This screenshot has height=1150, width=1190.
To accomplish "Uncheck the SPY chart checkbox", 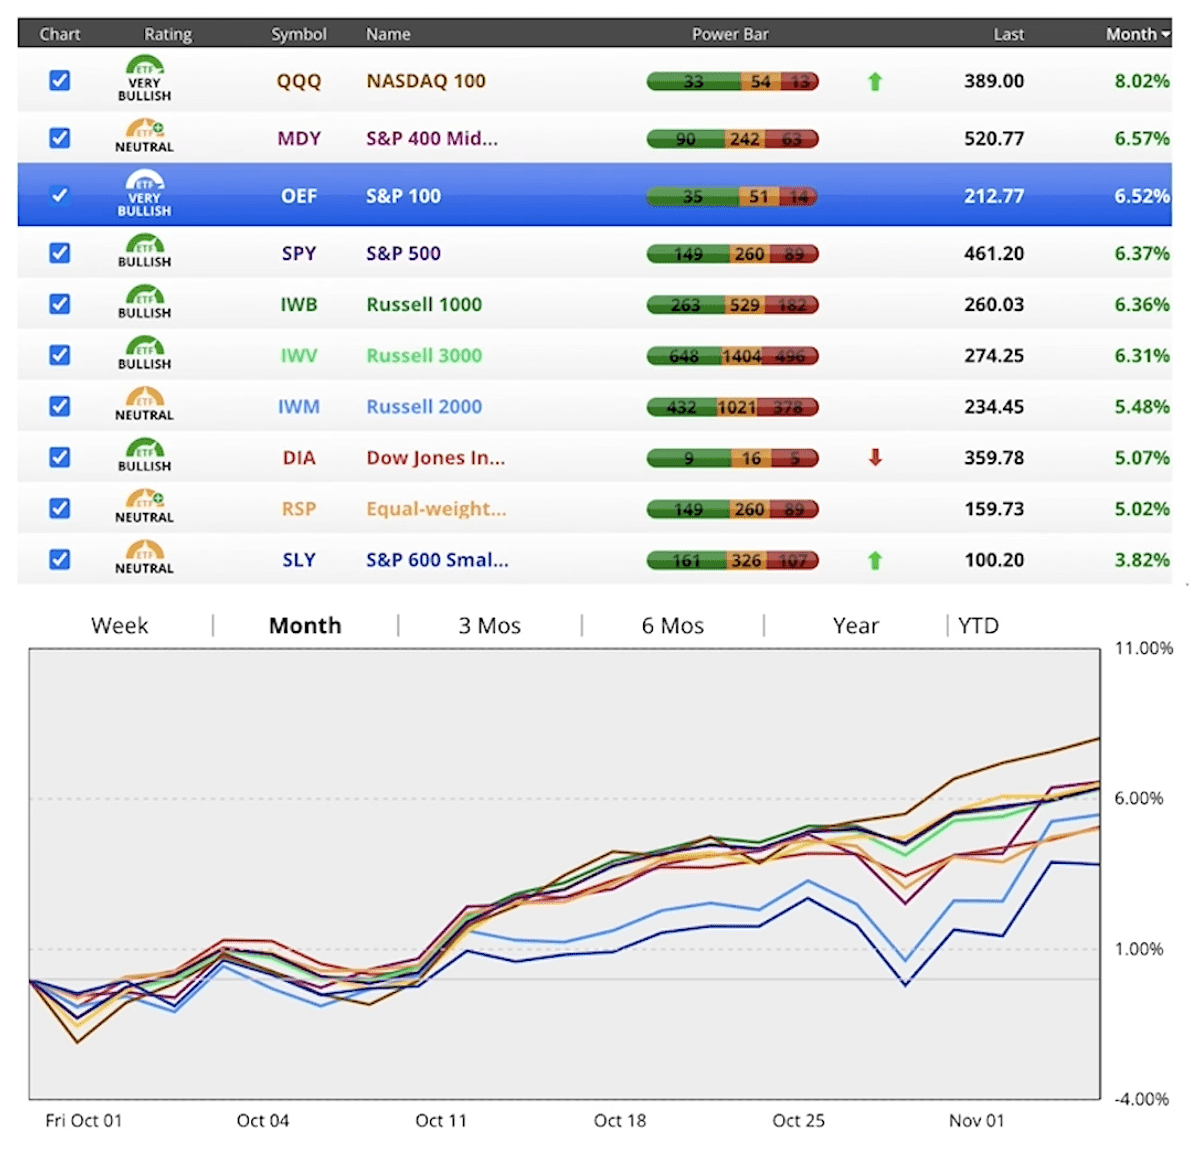I will coord(60,253).
